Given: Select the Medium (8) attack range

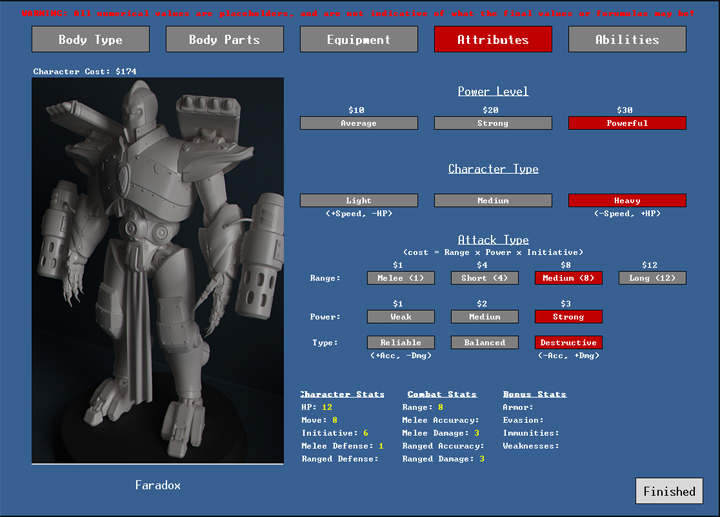Looking at the screenshot, I should pyautogui.click(x=568, y=278).
